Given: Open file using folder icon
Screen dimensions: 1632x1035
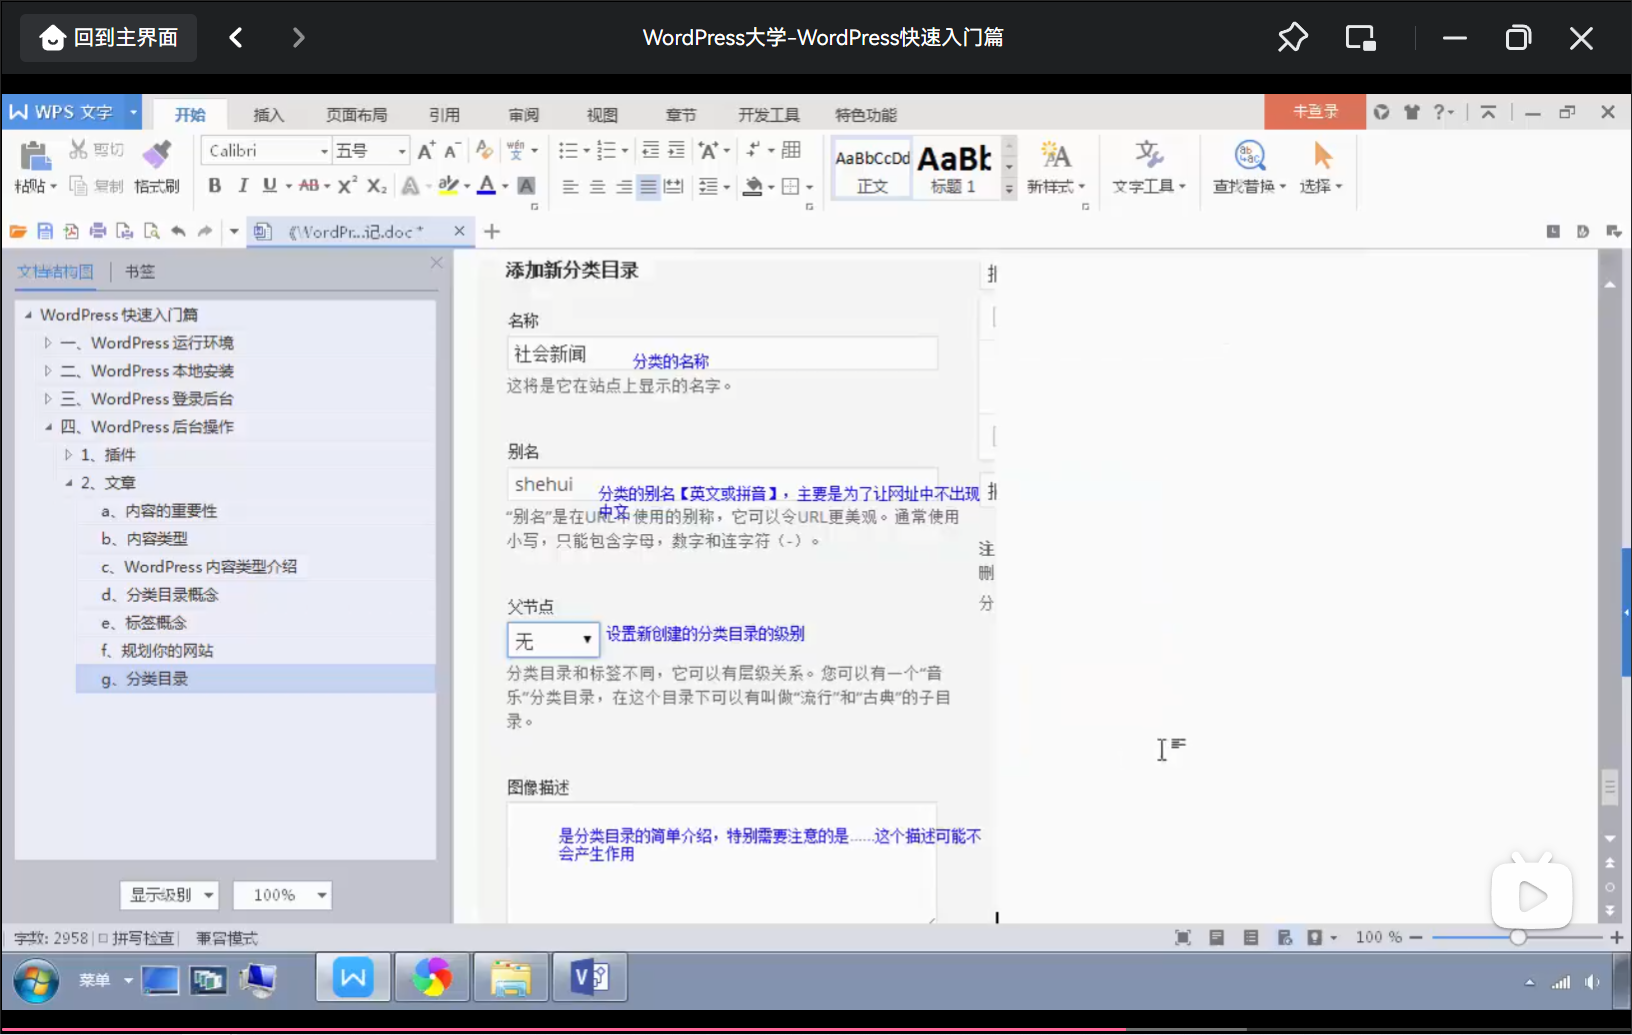Looking at the screenshot, I should tap(18, 231).
